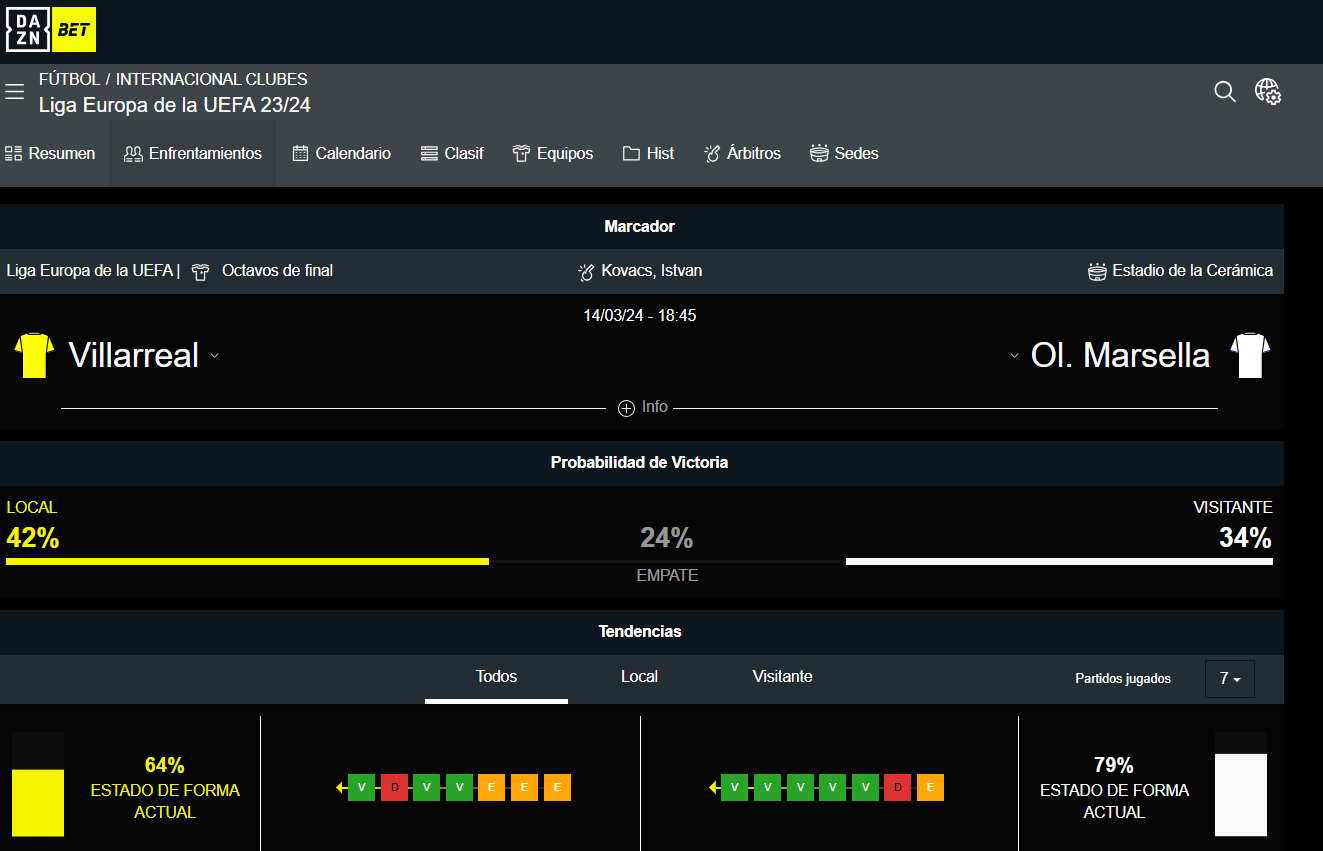
Task: Click the Probabilidad de Victoria header
Action: [640, 463]
